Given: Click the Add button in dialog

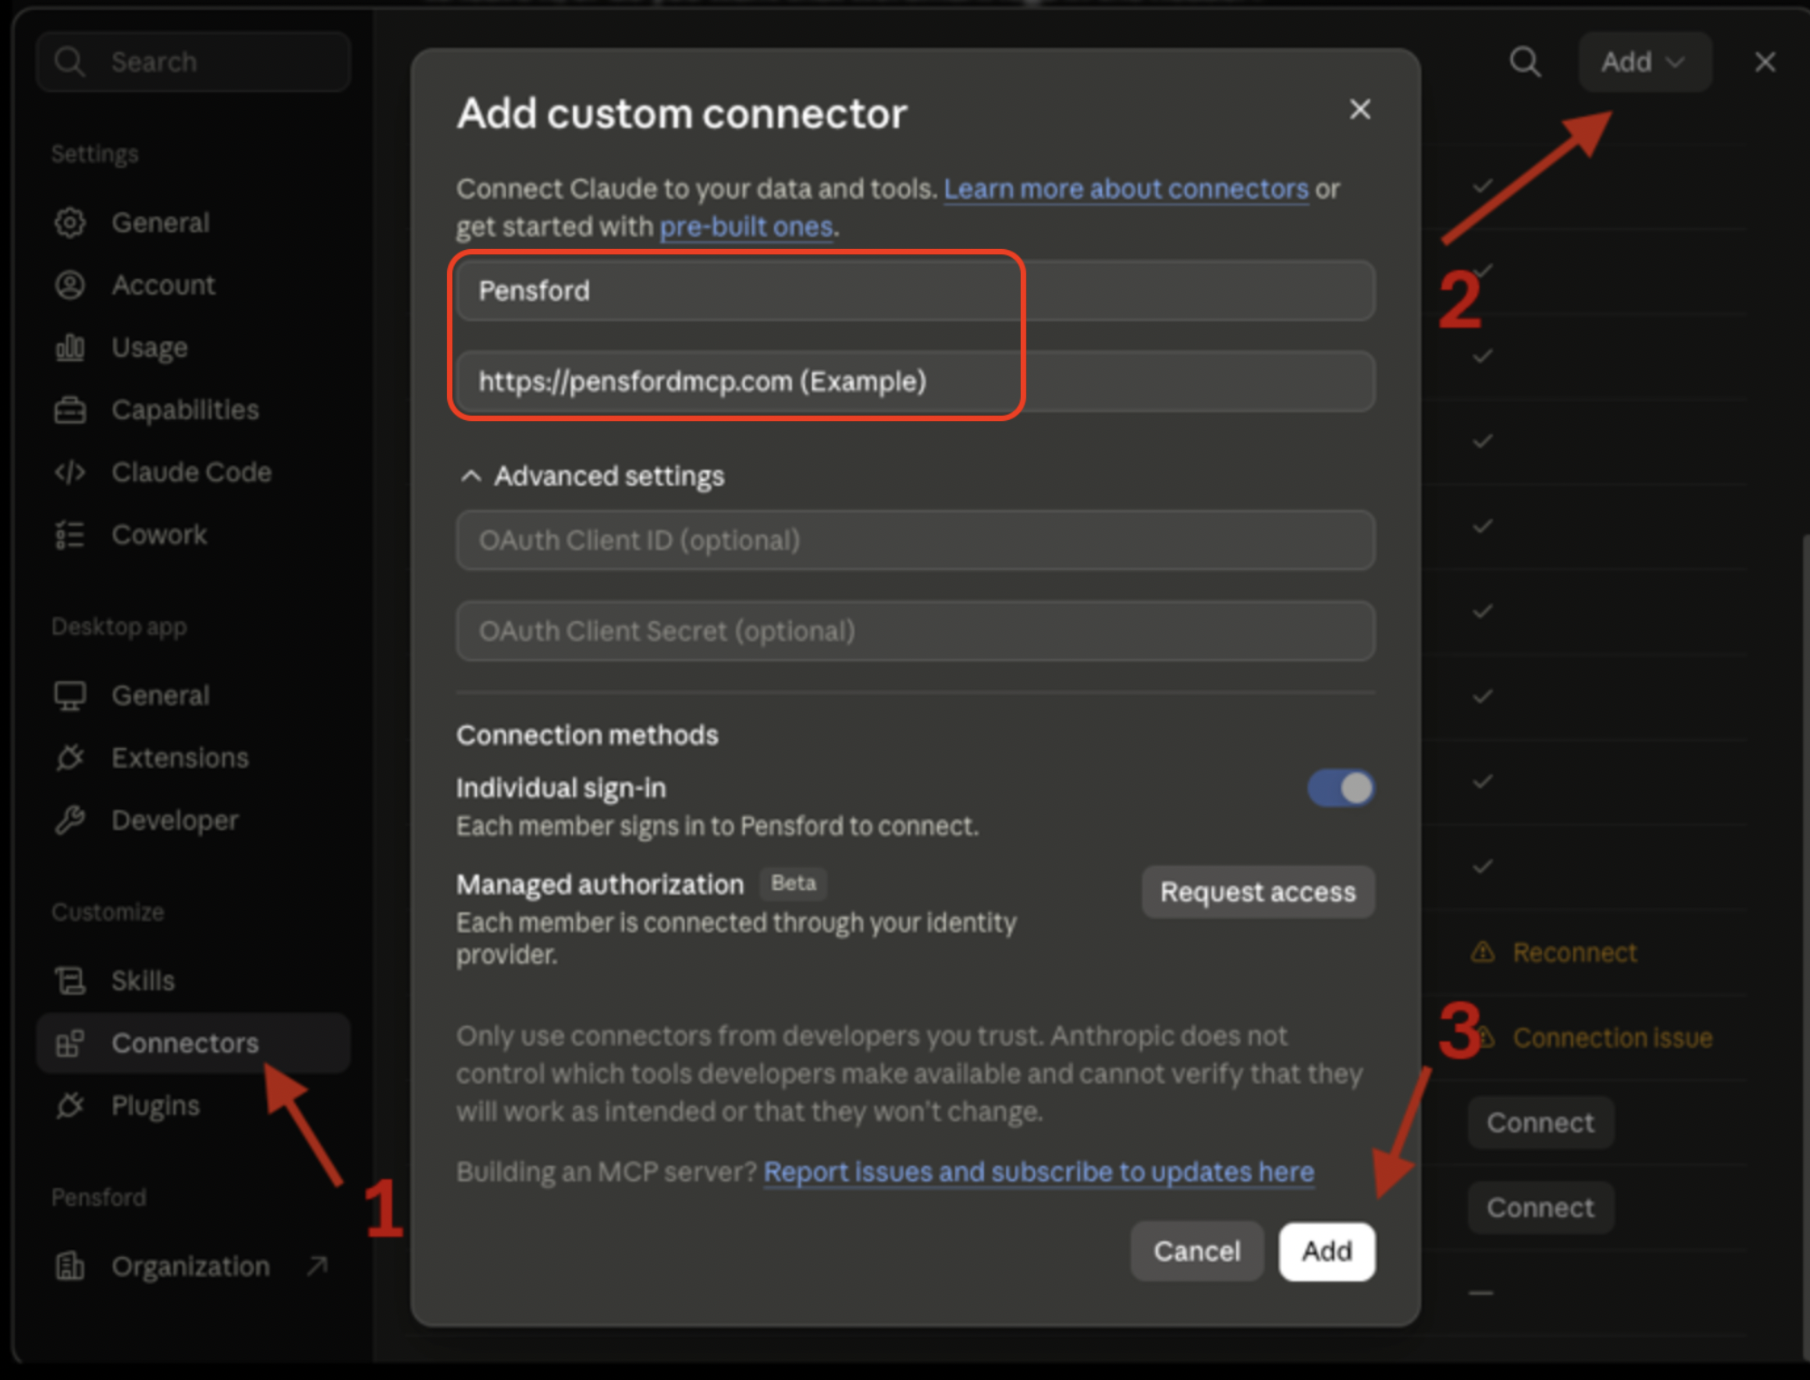Looking at the screenshot, I should point(1327,1251).
